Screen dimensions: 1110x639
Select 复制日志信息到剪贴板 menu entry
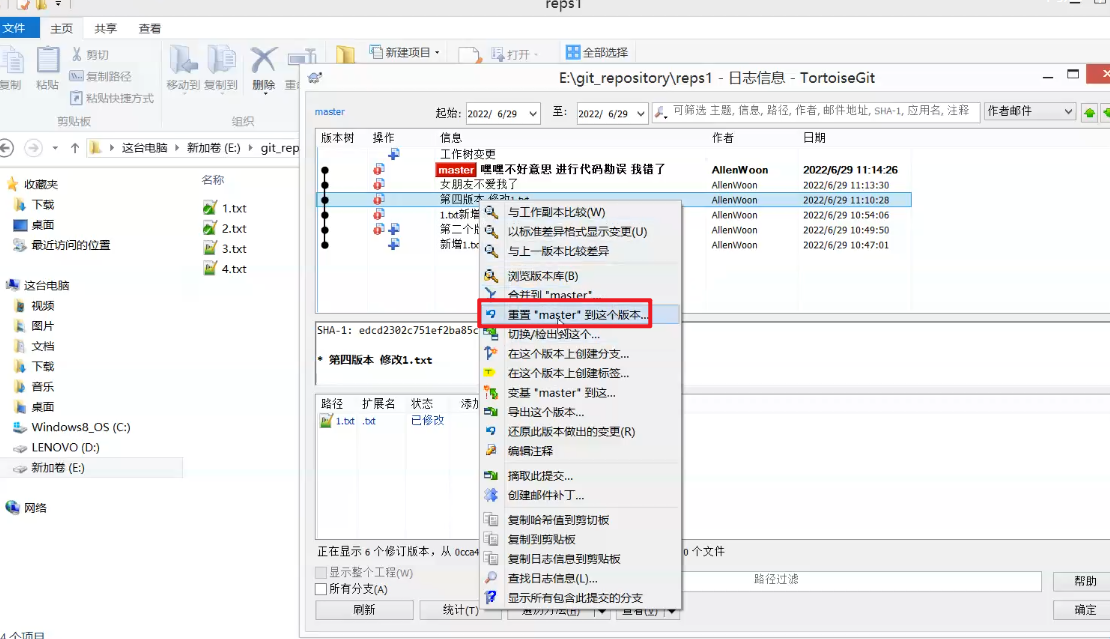pos(579,558)
